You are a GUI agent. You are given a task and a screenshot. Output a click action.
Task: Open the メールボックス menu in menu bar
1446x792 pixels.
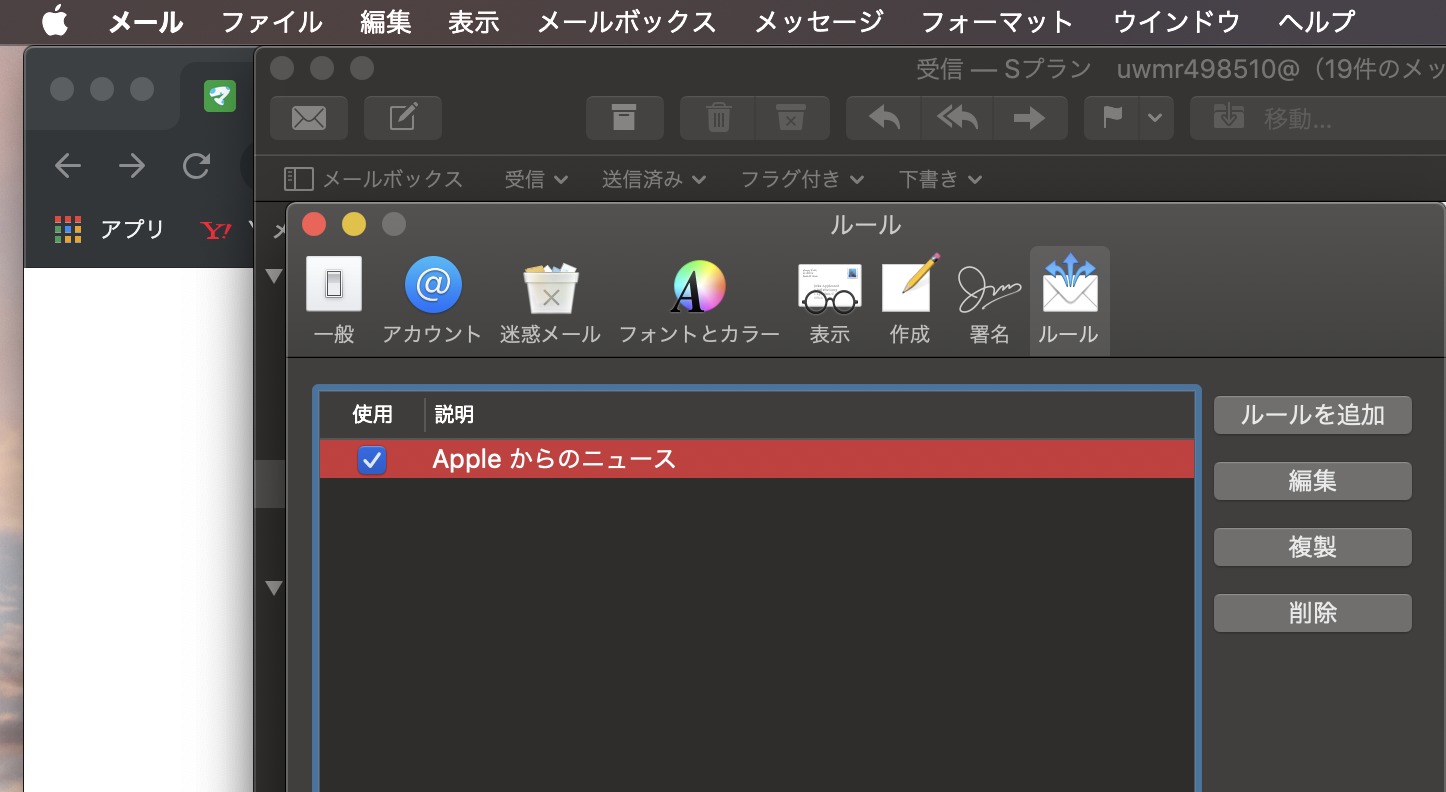click(626, 21)
